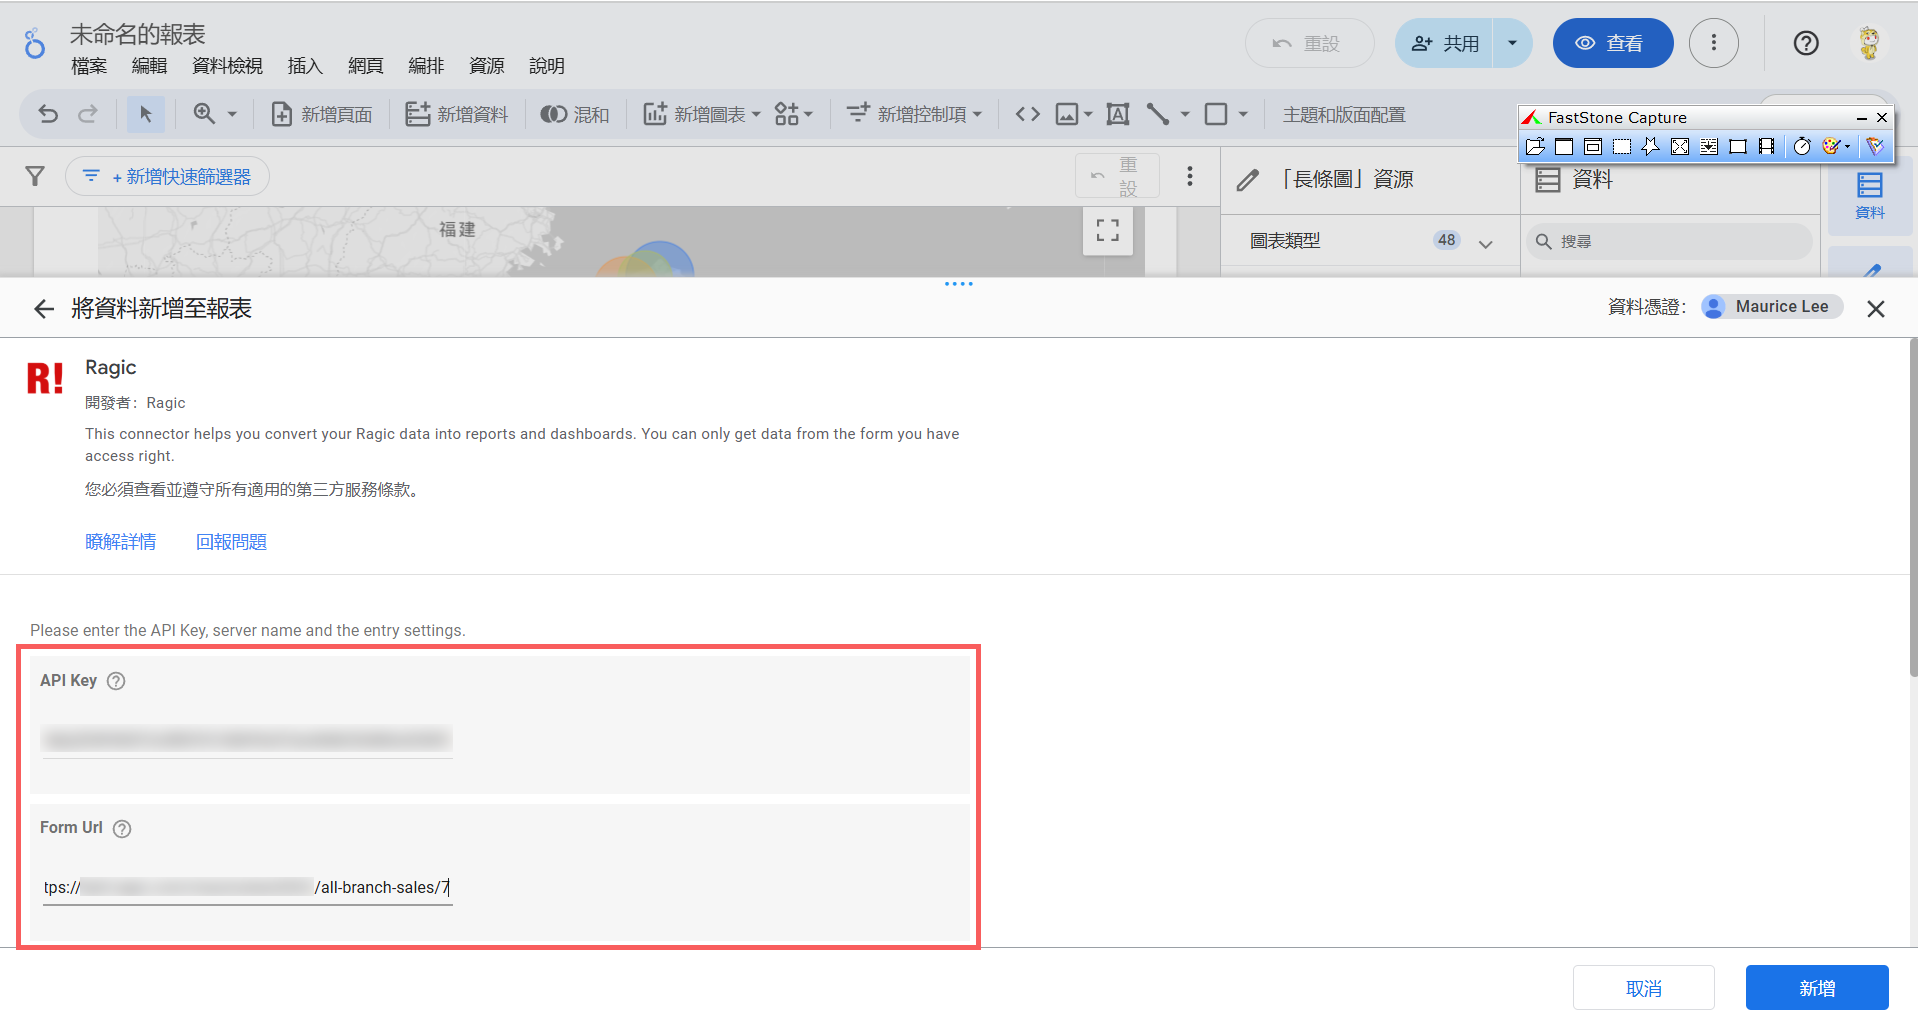Open the 資料檢視 menu

click(227, 66)
